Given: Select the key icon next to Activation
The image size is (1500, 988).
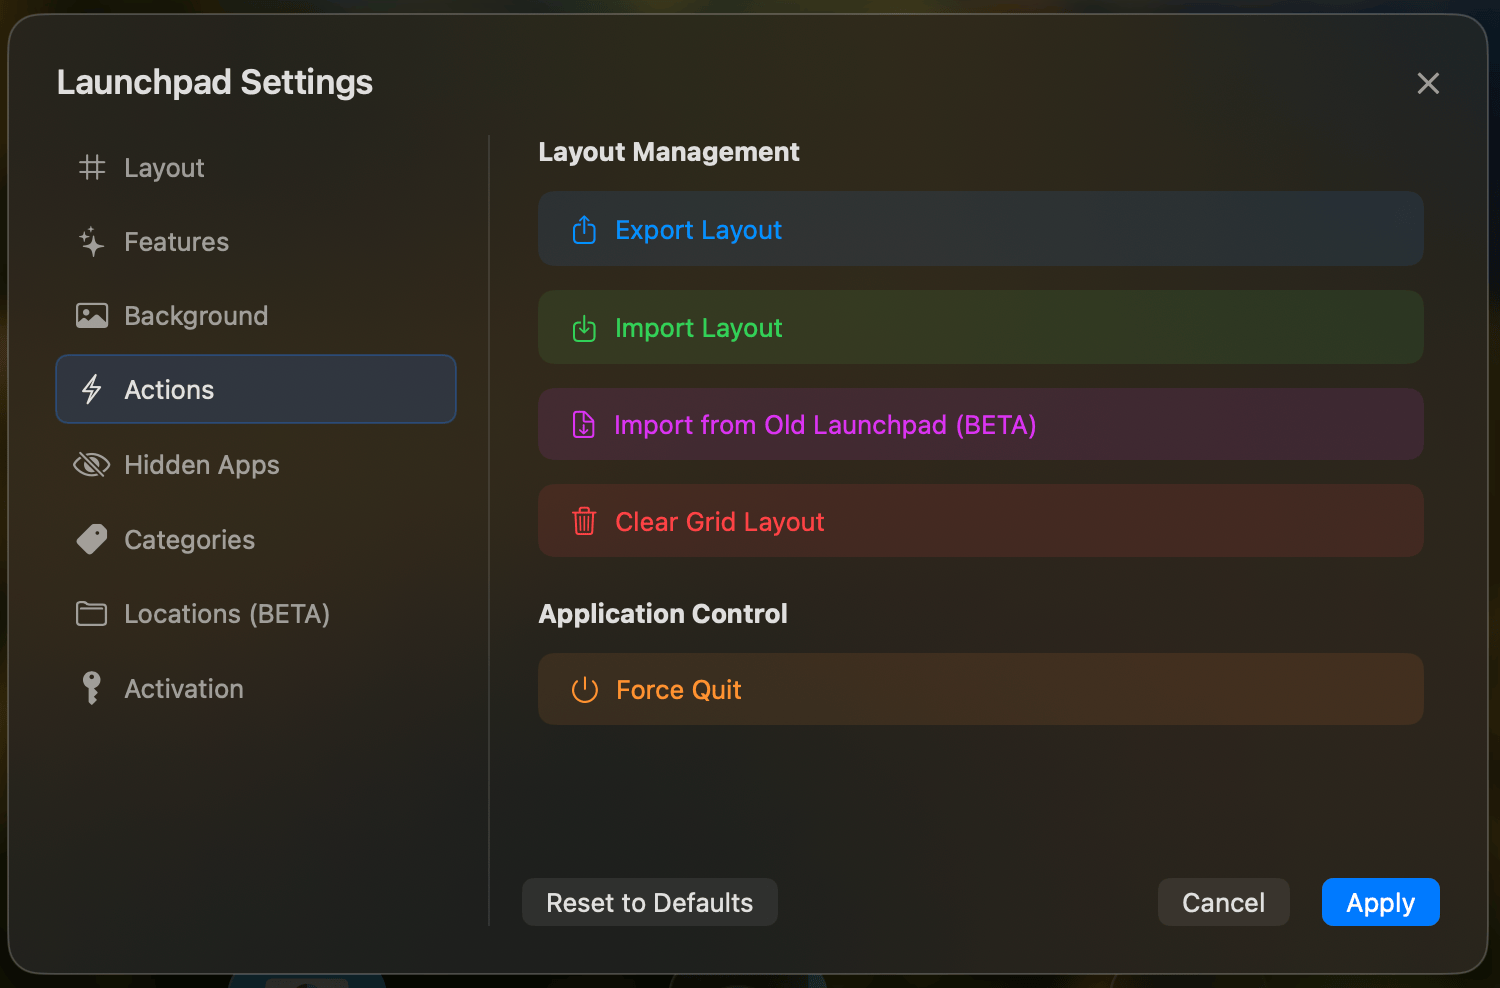Looking at the screenshot, I should pyautogui.click(x=92, y=688).
